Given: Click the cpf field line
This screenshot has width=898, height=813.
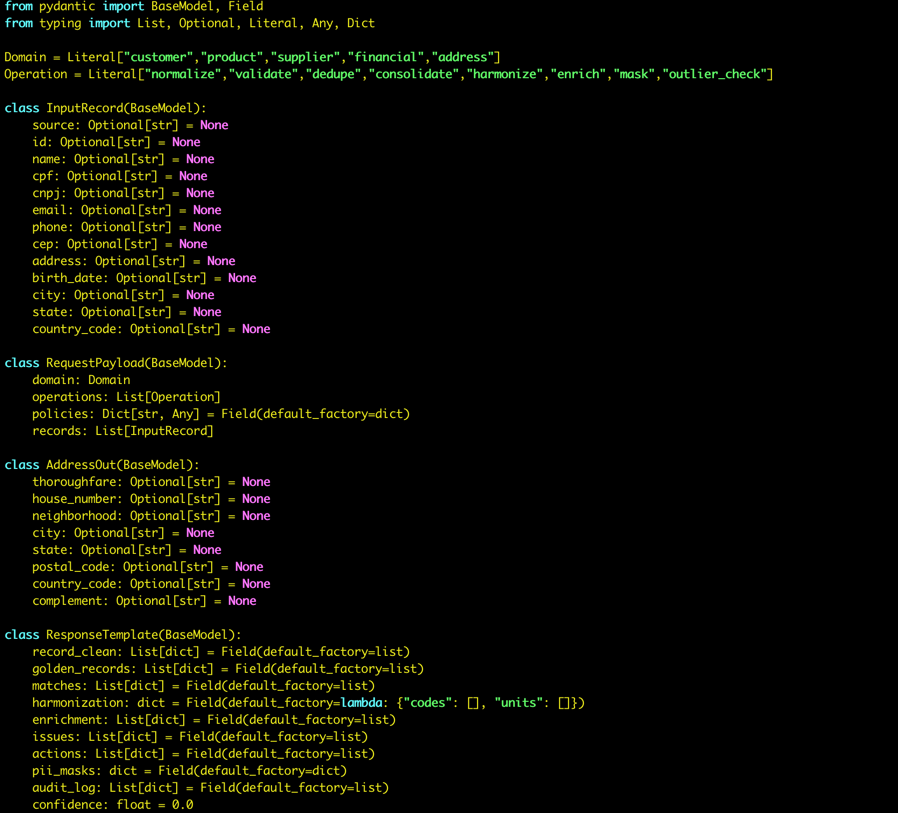Looking at the screenshot, I should (119, 176).
